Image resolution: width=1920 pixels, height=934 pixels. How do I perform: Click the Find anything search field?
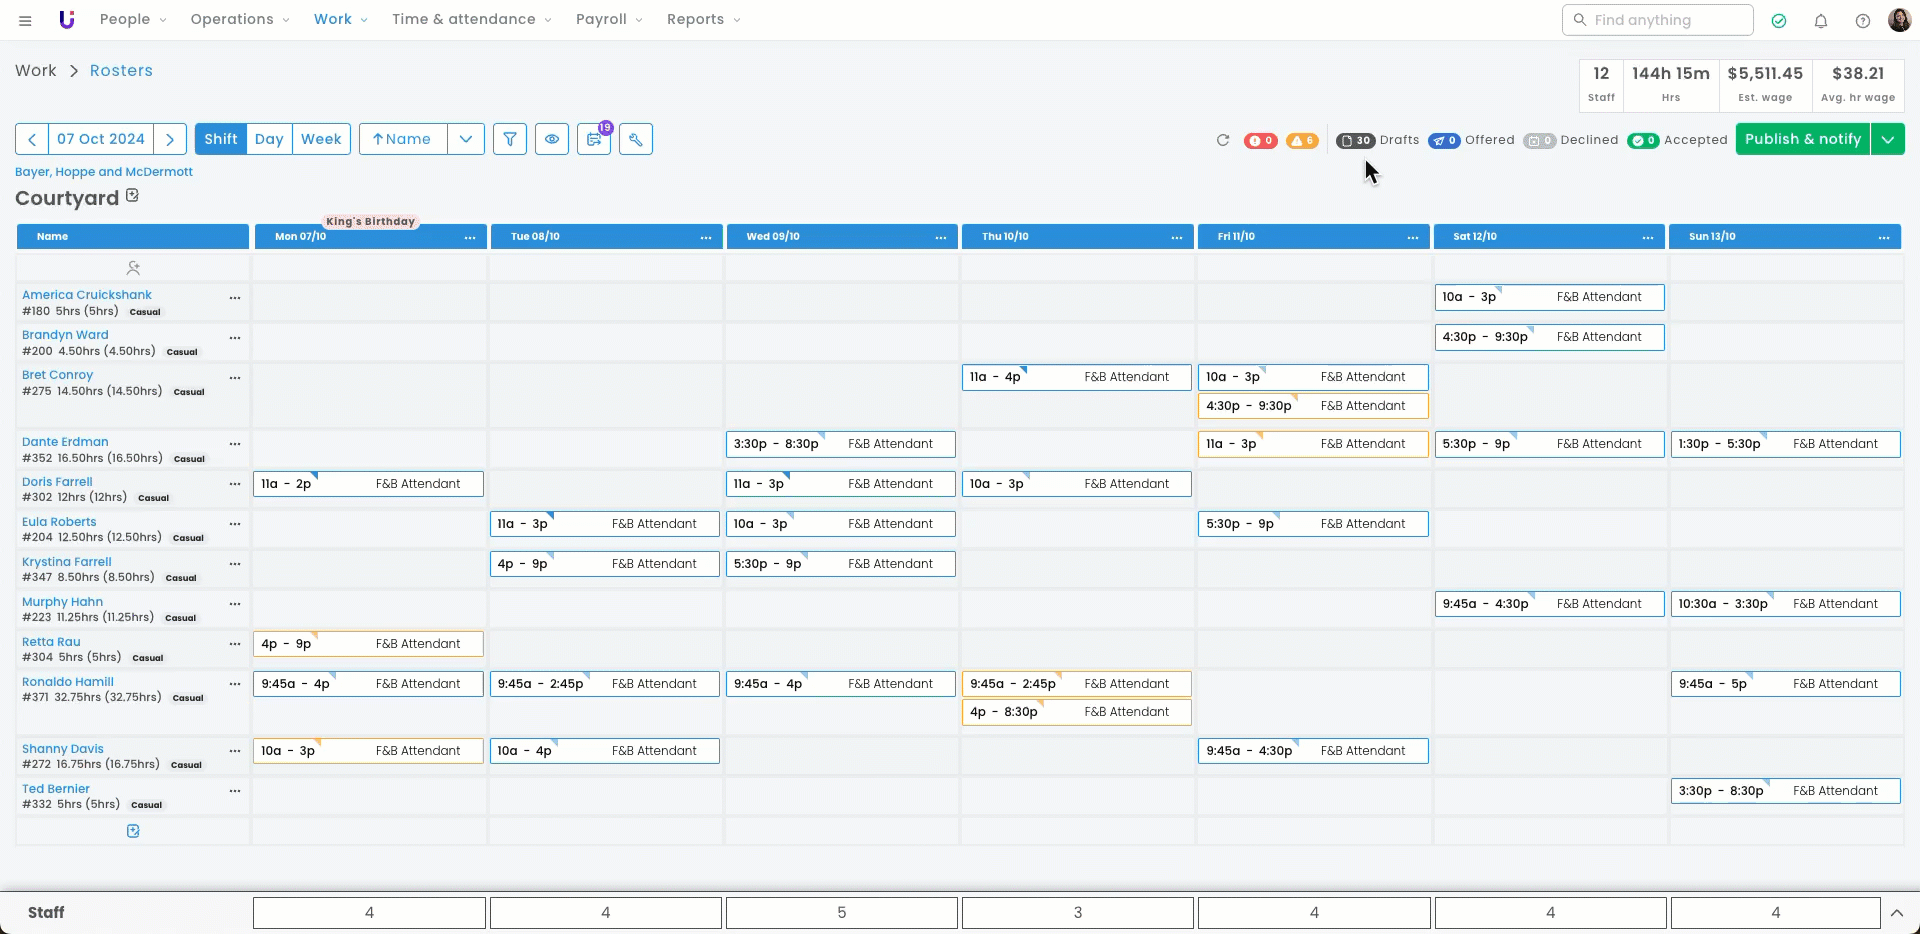[1660, 20]
